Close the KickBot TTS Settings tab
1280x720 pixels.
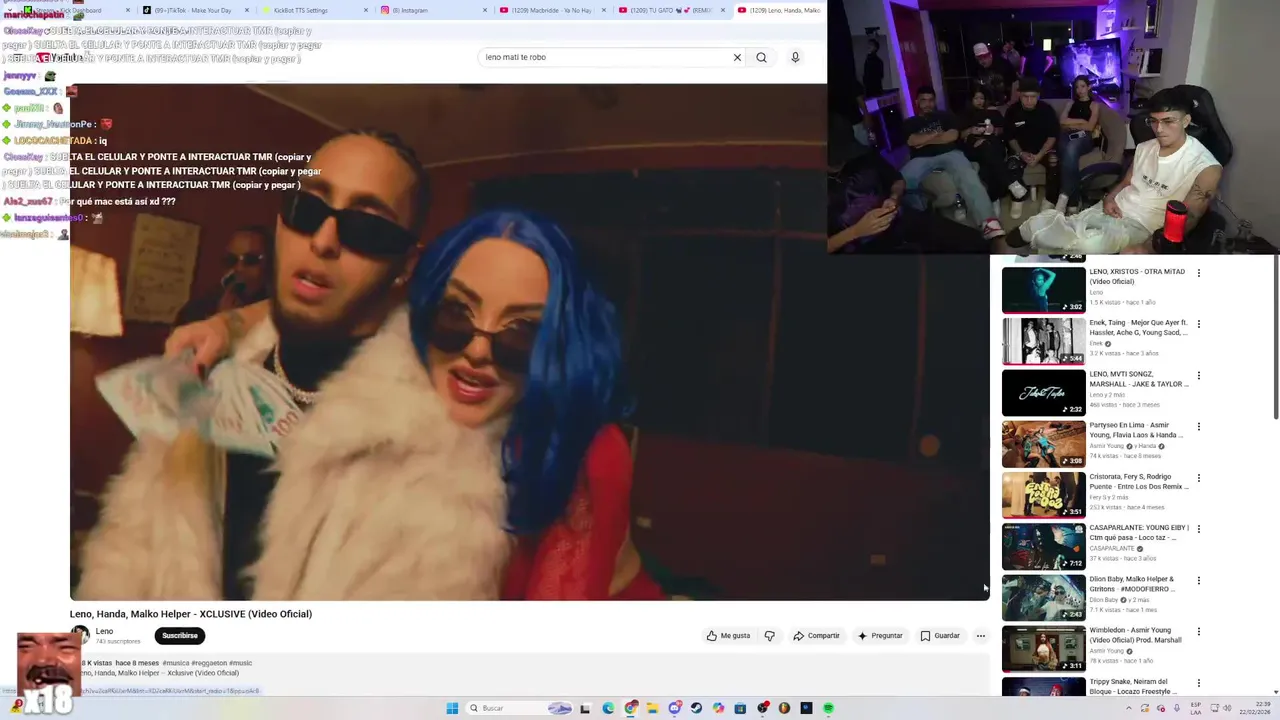366,10
